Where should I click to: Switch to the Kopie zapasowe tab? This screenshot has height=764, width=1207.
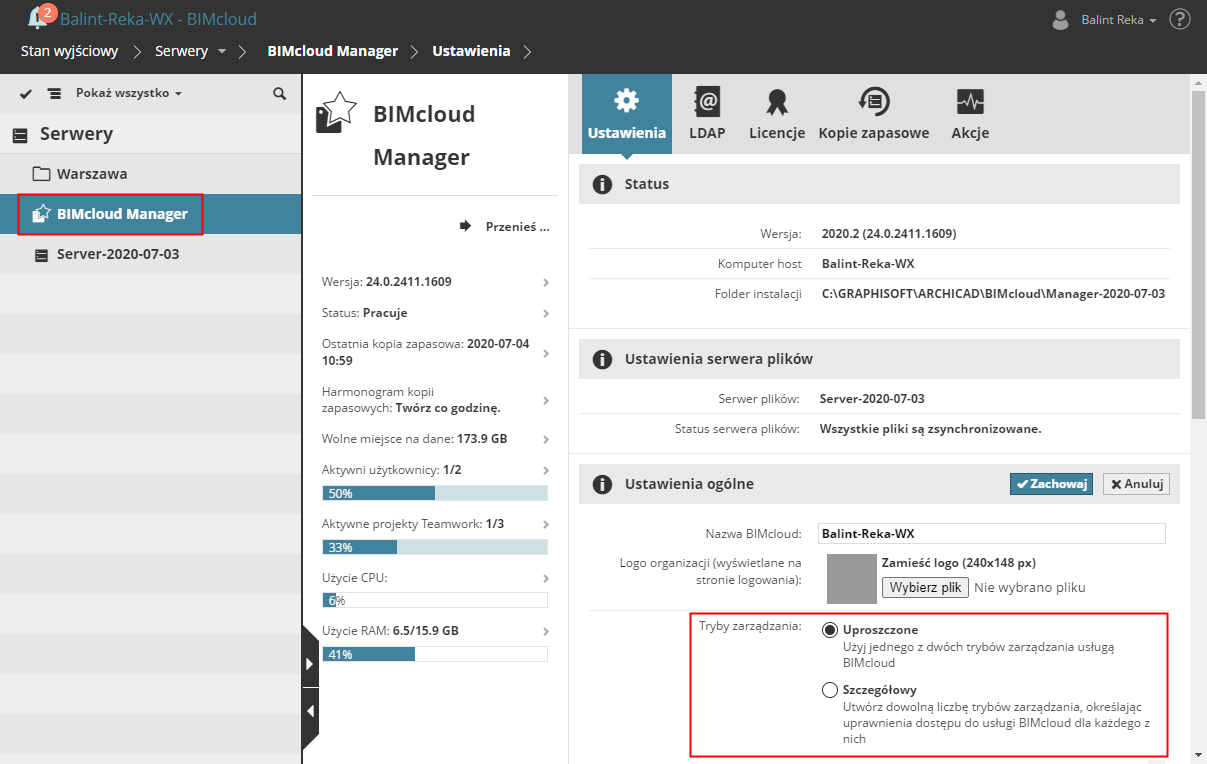(874, 112)
